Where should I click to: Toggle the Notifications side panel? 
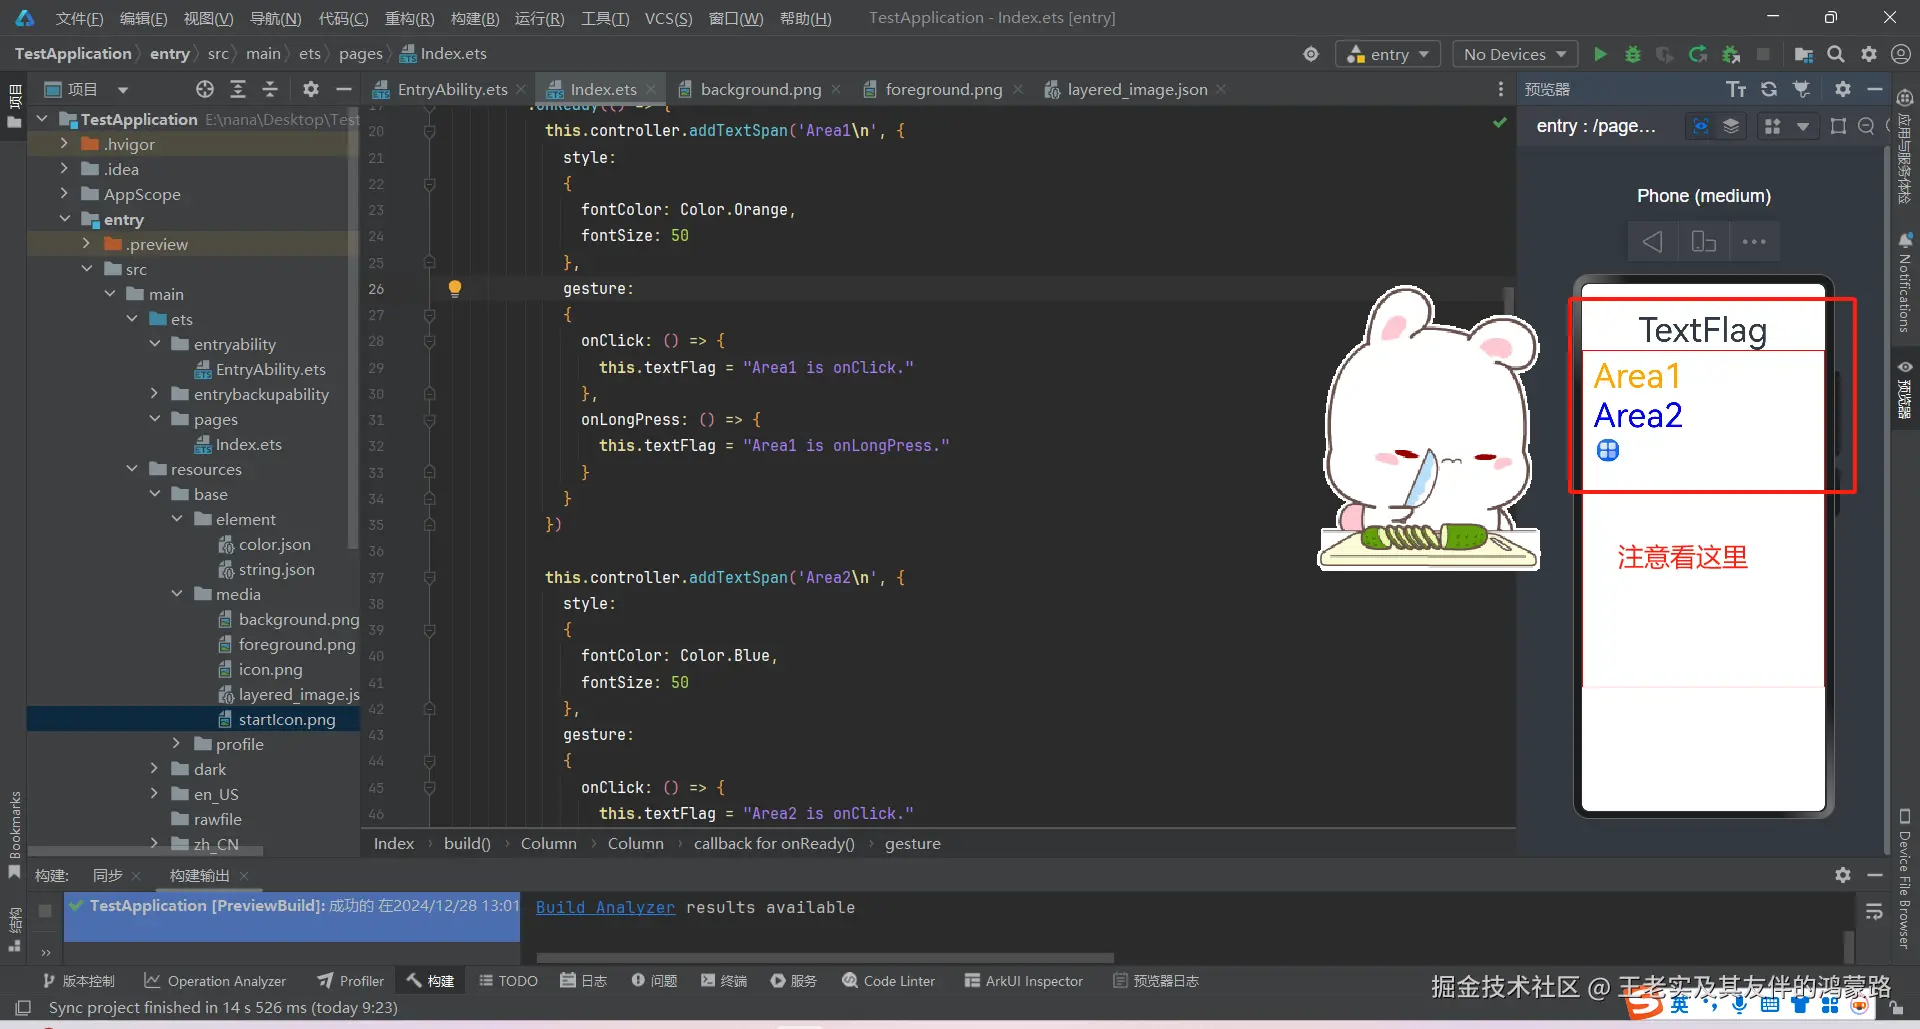click(1905, 283)
